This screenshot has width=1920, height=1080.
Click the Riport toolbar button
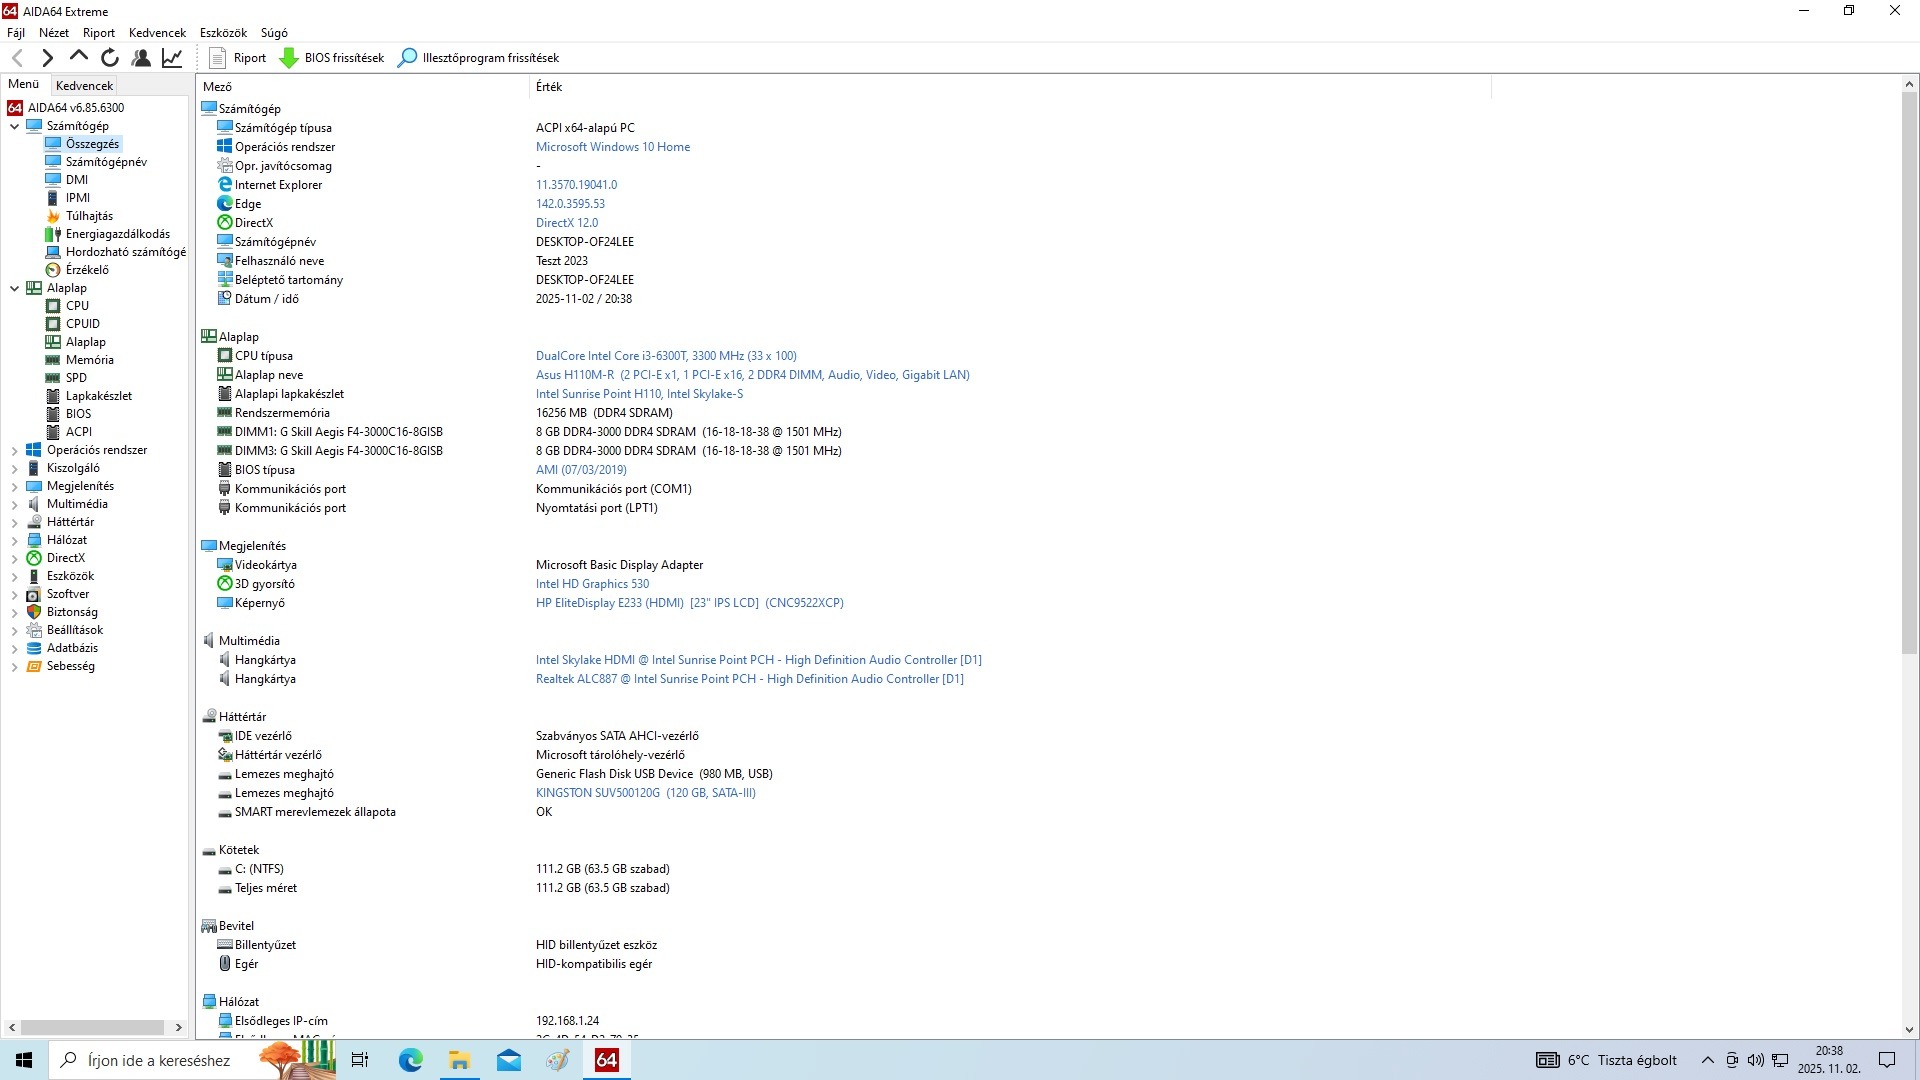pyautogui.click(x=238, y=58)
